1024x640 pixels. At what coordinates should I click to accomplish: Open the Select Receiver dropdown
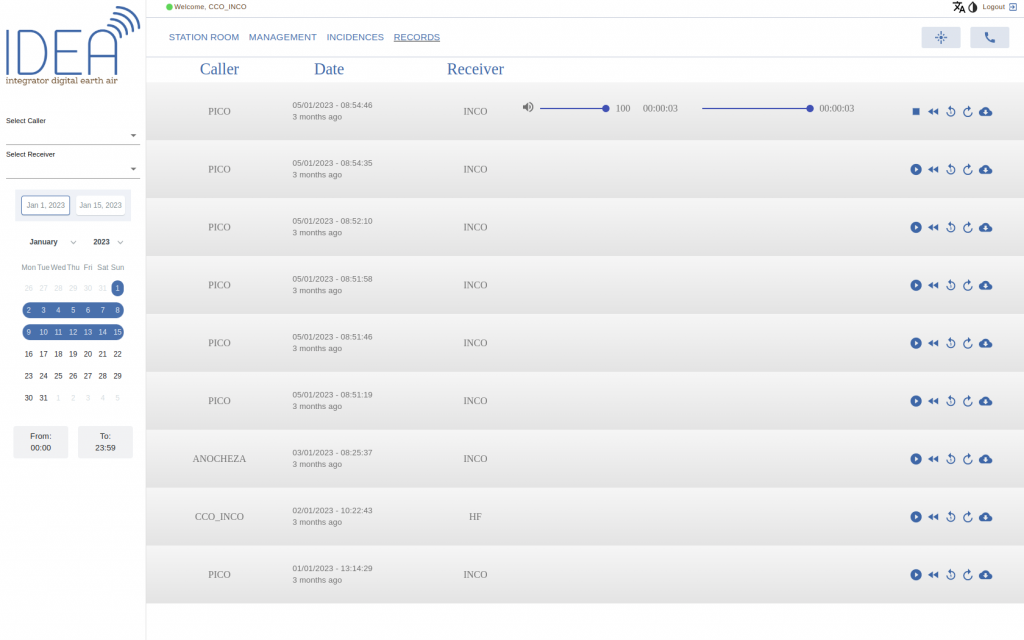coord(72,169)
